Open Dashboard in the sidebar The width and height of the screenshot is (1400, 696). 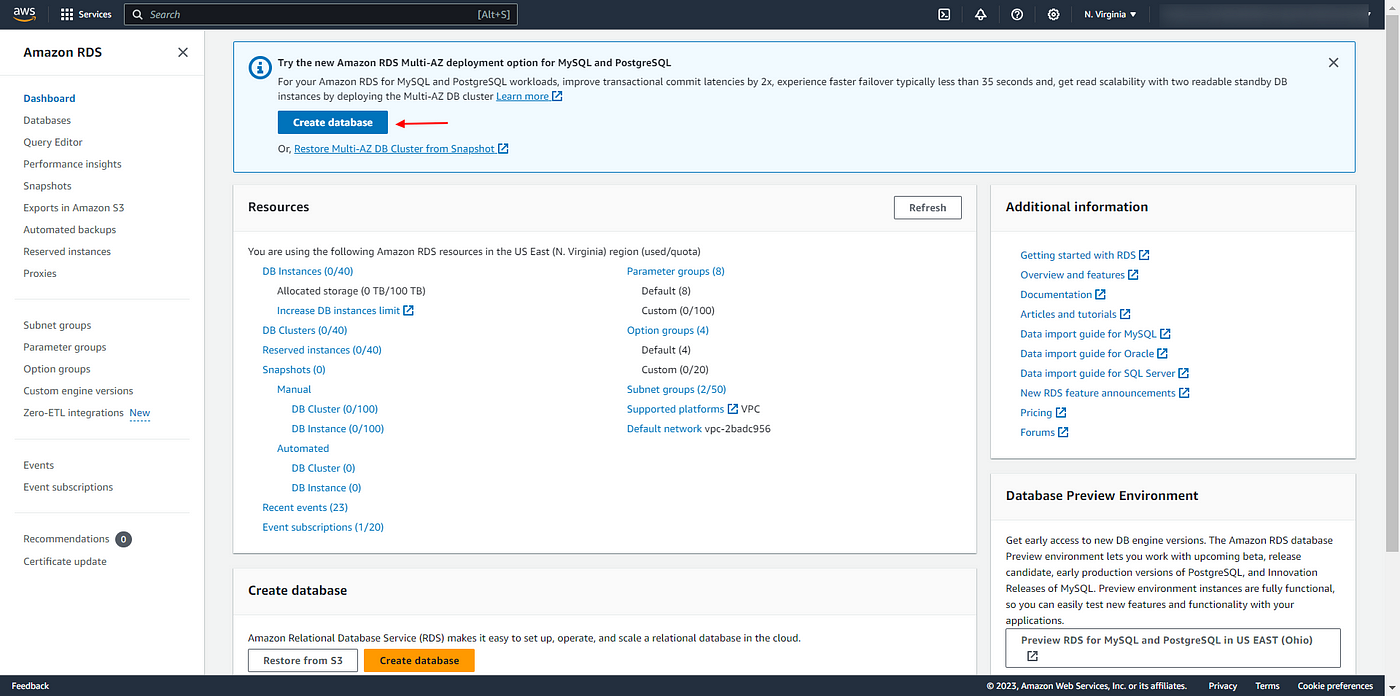point(49,98)
